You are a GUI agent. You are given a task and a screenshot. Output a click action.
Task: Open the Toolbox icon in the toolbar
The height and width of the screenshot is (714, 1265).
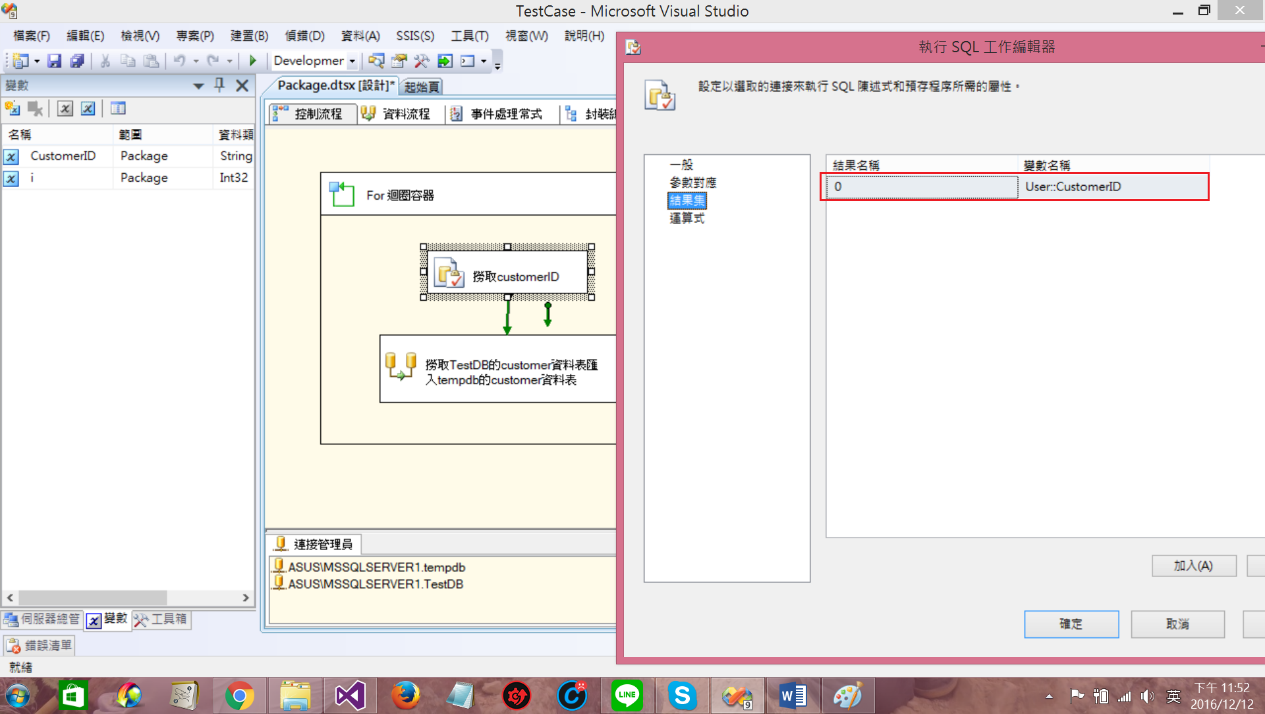point(421,61)
